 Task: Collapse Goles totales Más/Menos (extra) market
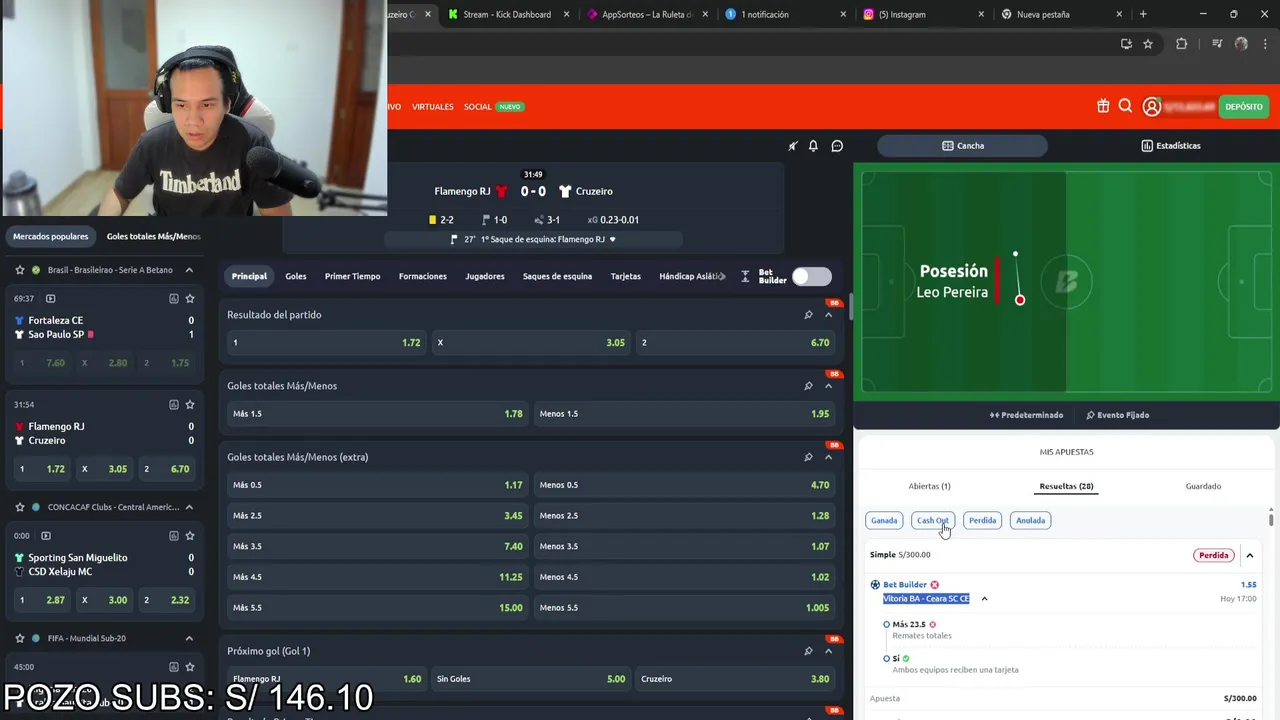[x=828, y=457]
